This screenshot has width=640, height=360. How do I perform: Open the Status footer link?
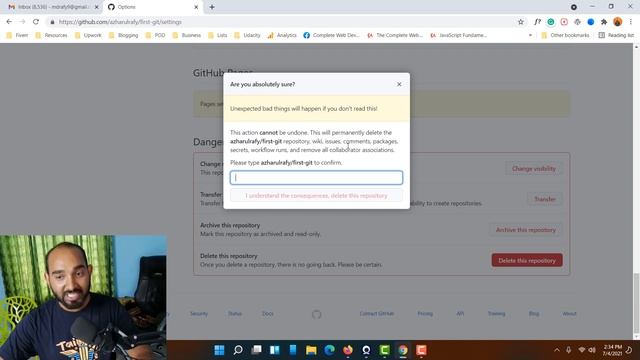click(x=235, y=313)
